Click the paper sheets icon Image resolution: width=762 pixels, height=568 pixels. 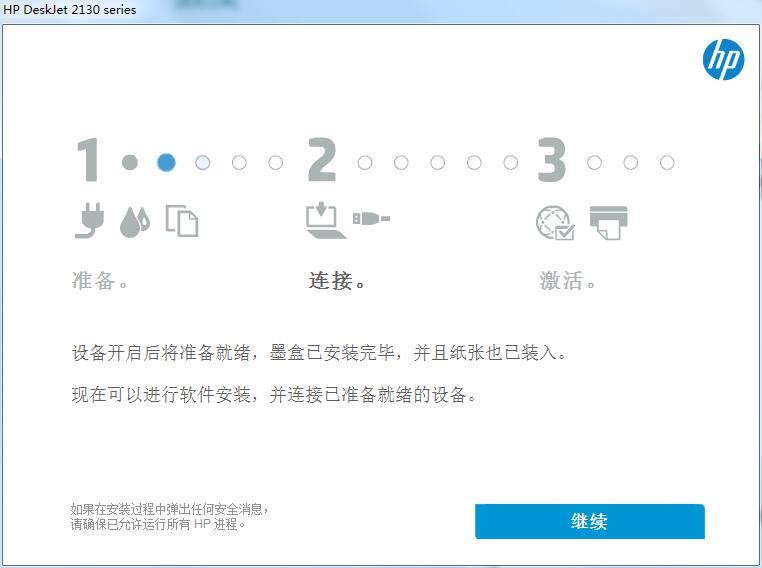point(182,221)
